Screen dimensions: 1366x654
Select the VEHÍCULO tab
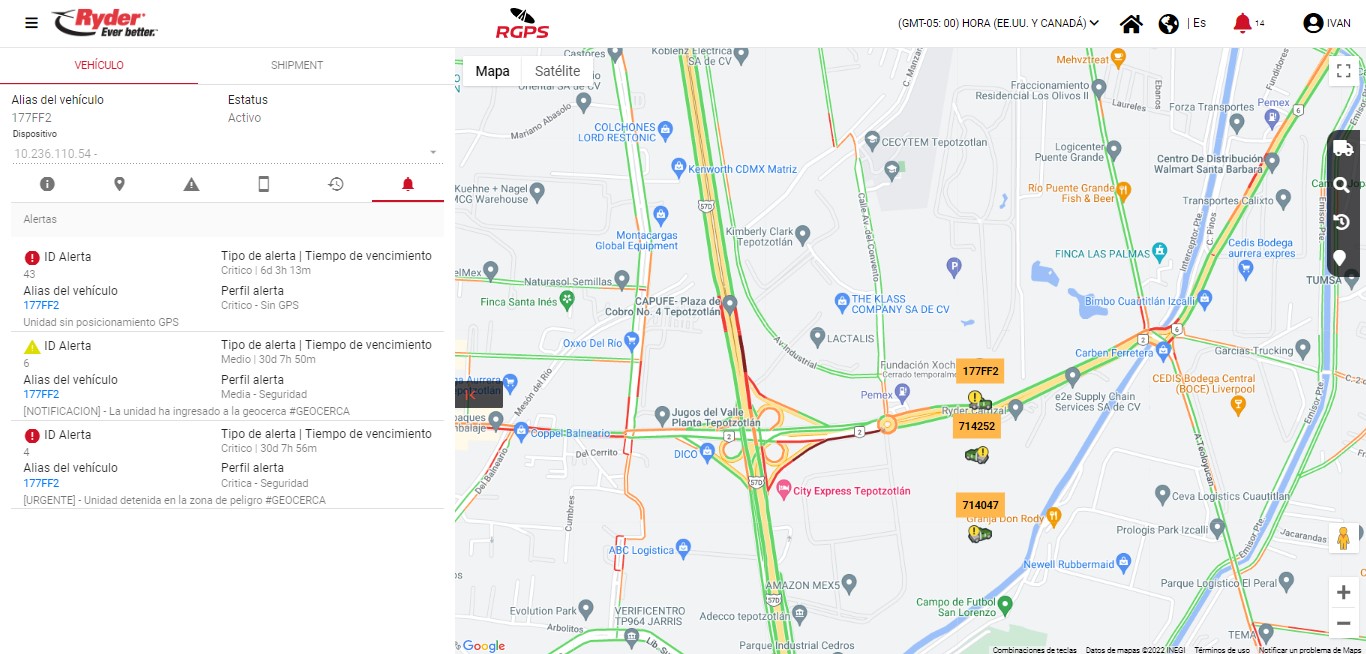coord(99,65)
